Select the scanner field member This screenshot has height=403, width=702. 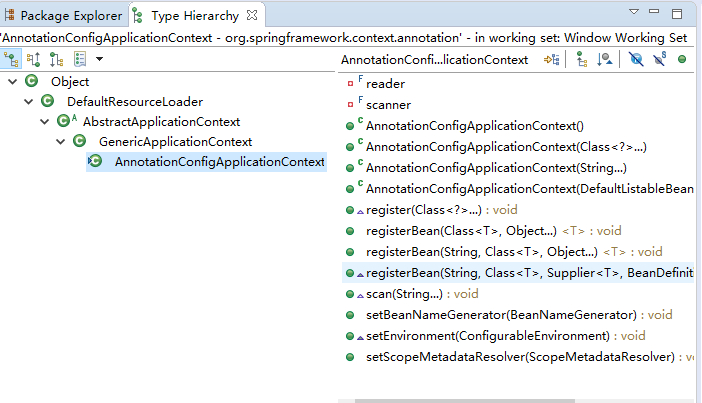[x=388, y=105]
